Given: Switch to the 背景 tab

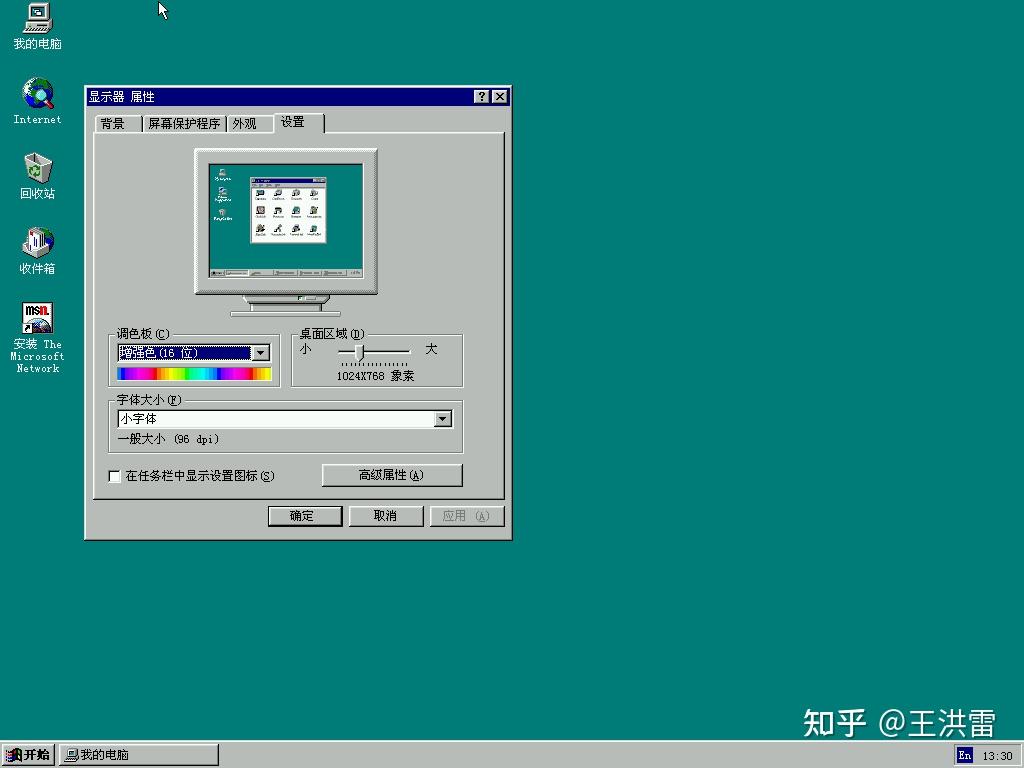Looking at the screenshot, I should (116, 123).
